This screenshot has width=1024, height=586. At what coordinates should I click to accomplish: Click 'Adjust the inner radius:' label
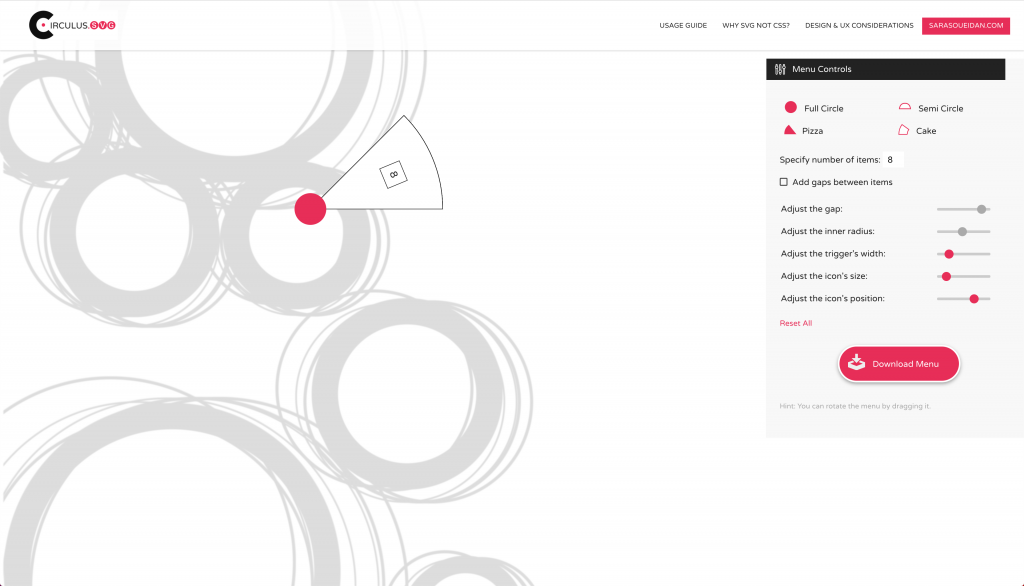click(x=827, y=231)
